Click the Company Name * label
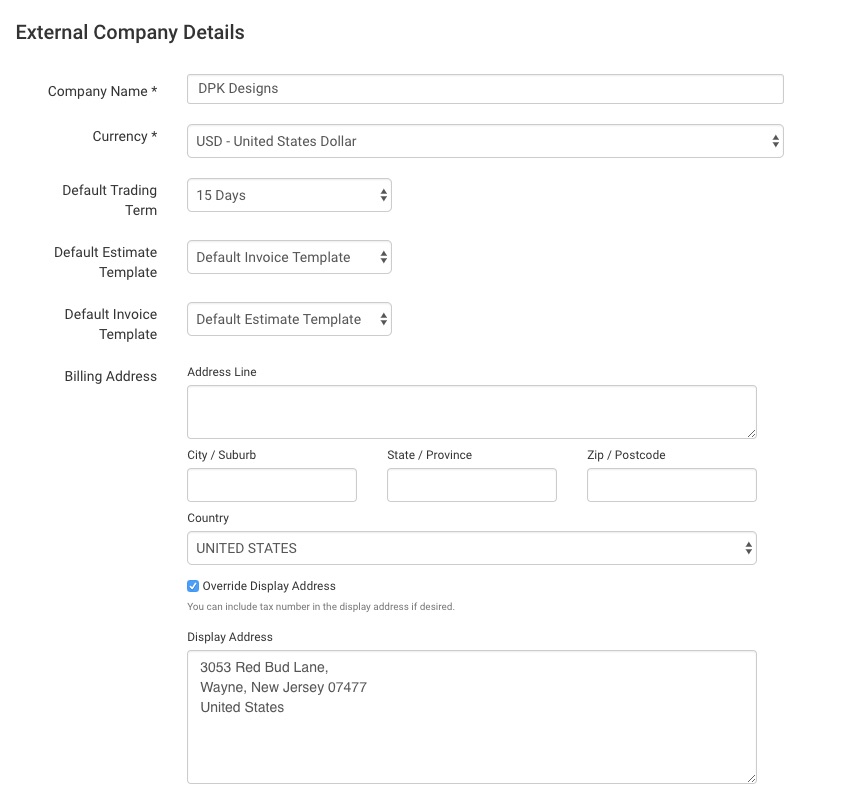This screenshot has width=868, height=795. click(102, 91)
